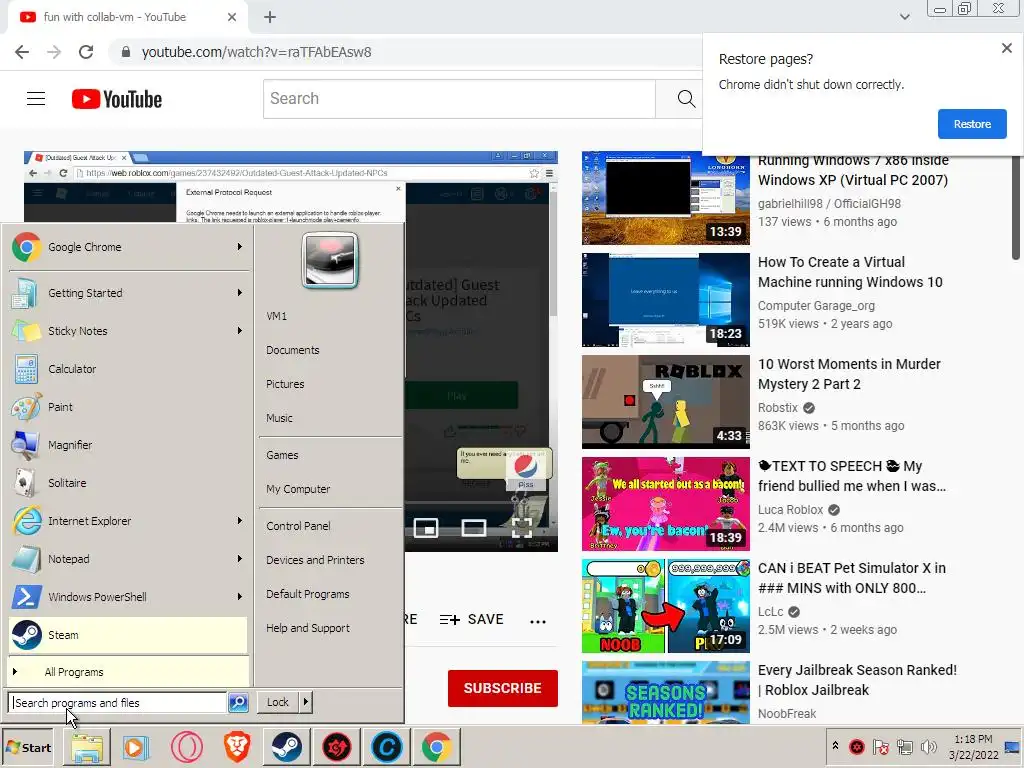Launch Brave browser from taskbar
The height and width of the screenshot is (768, 1024).
[237, 747]
